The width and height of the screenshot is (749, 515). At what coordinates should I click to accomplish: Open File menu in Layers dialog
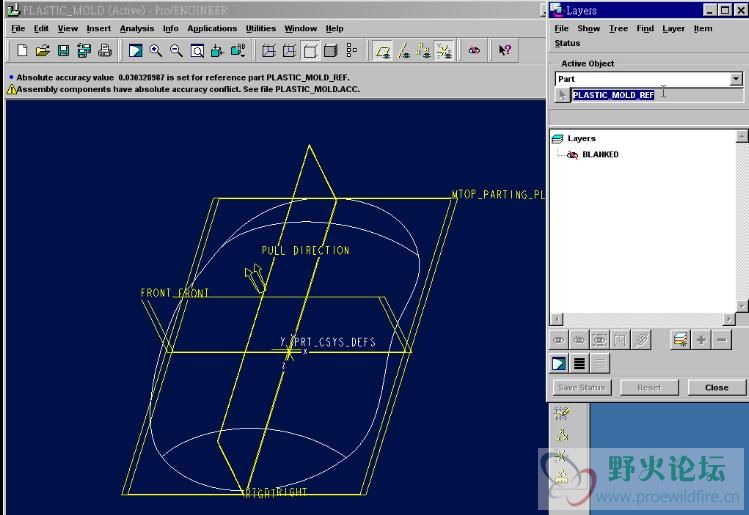[x=561, y=28]
